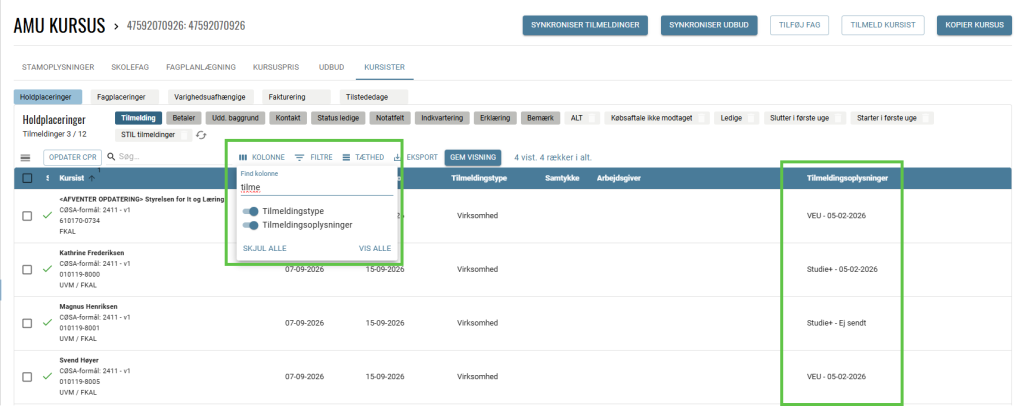1024x406 pixels.
Task: Toggle the Tilmeldingsoplysninger column switch
Action: point(251,225)
